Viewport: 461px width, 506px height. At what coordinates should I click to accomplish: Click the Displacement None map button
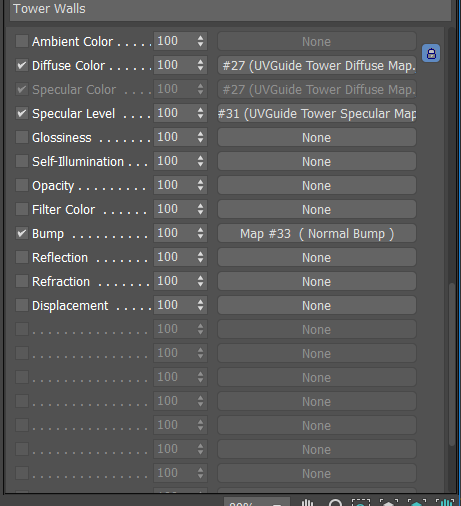(317, 305)
